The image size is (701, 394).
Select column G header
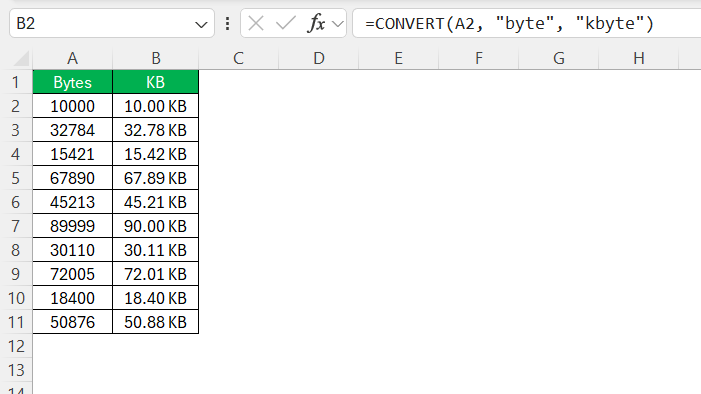[559, 58]
